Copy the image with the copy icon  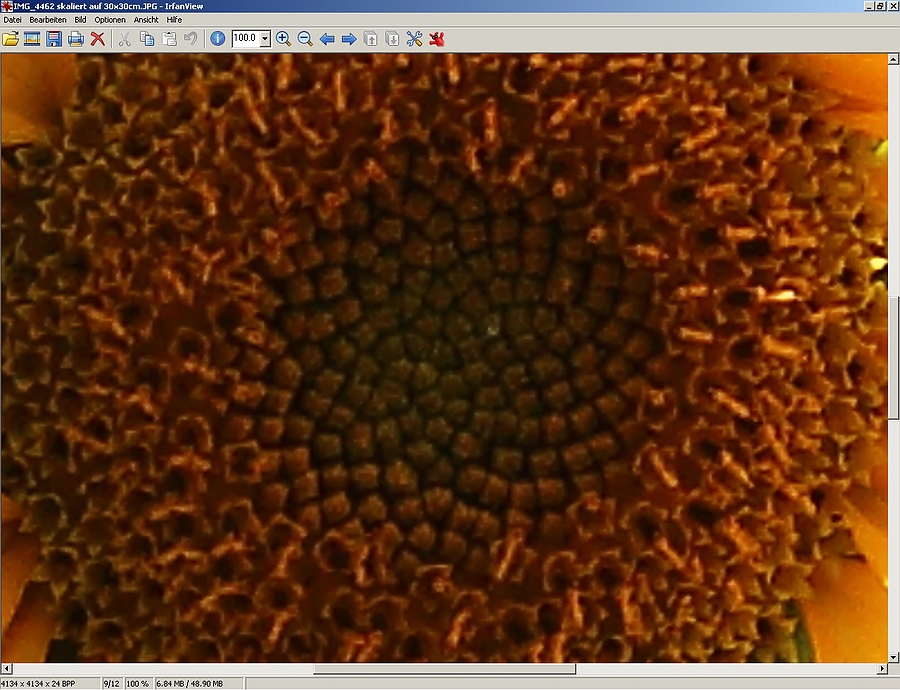147,39
